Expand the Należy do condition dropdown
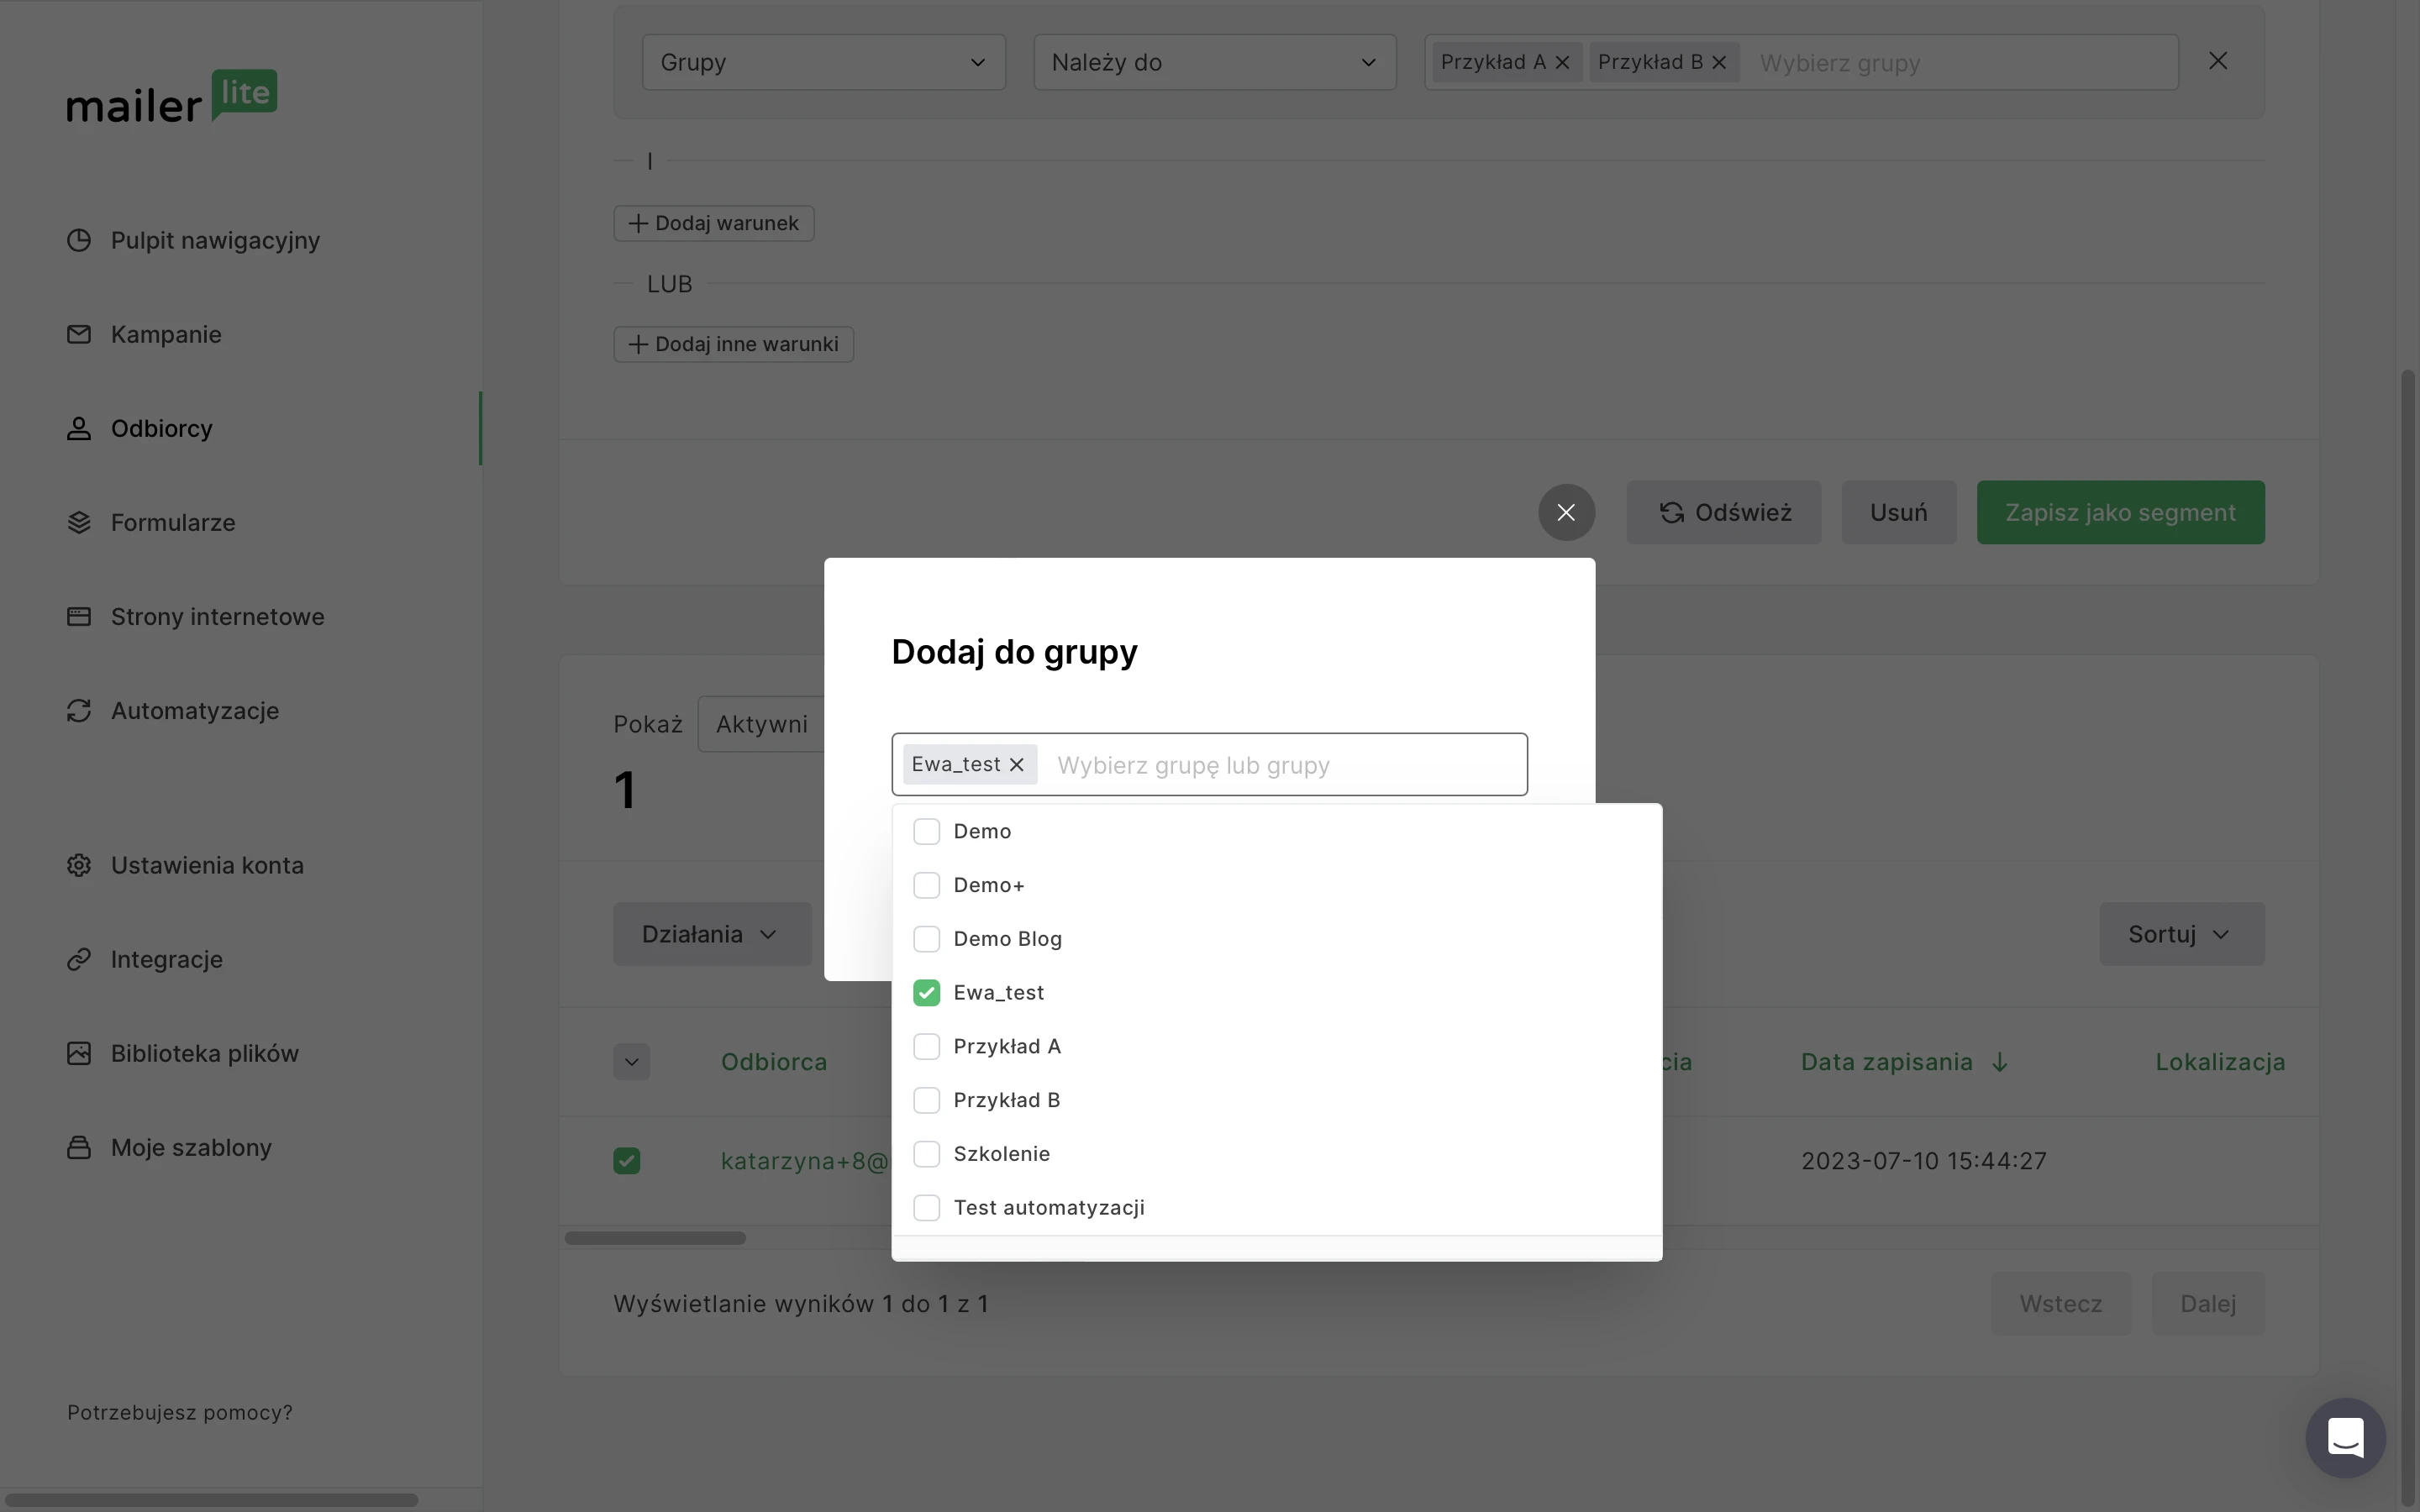 pyautogui.click(x=1214, y=62)
